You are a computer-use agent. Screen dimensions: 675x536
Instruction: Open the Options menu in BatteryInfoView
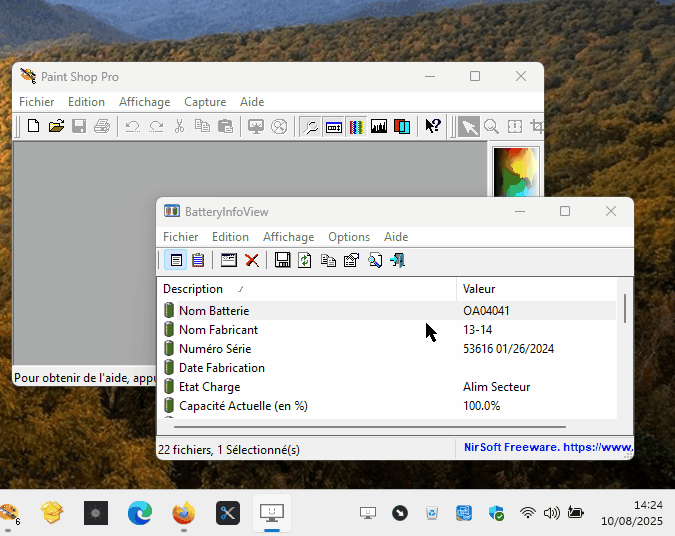(x=349, y=237)
